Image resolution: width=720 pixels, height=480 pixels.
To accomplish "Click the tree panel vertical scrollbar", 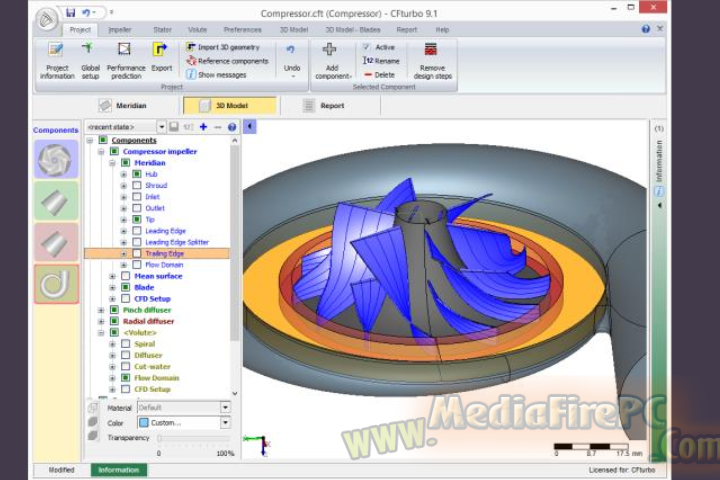I will pos(235,243).
